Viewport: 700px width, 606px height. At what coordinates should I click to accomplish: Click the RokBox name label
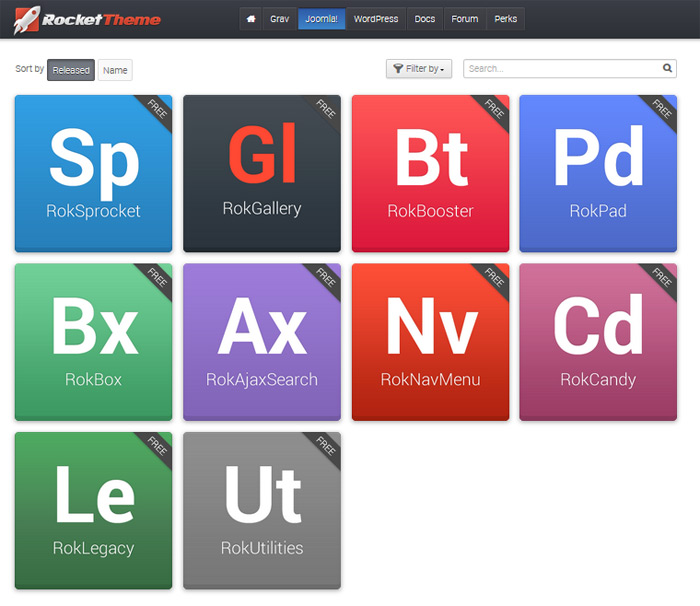click(93, 380)
